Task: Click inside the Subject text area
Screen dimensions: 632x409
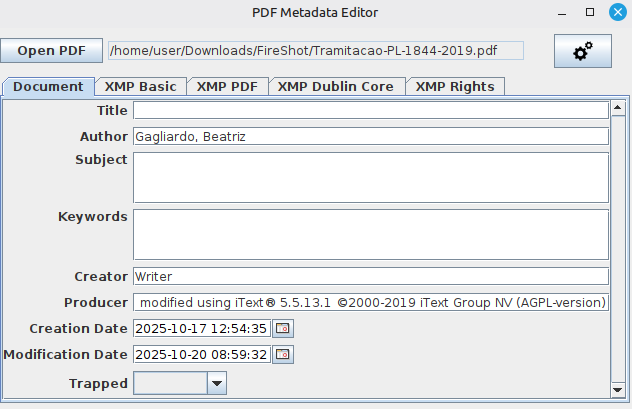Action: pyautogui.click(x=370, y=177)
